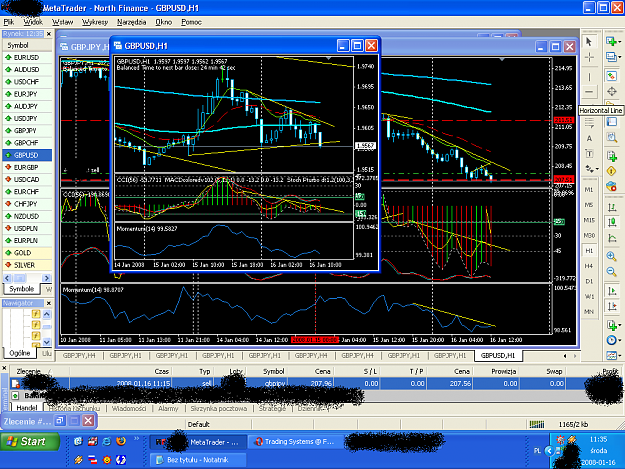
Task: Click connection status 1165/2 kb
Action: (573, 424)
